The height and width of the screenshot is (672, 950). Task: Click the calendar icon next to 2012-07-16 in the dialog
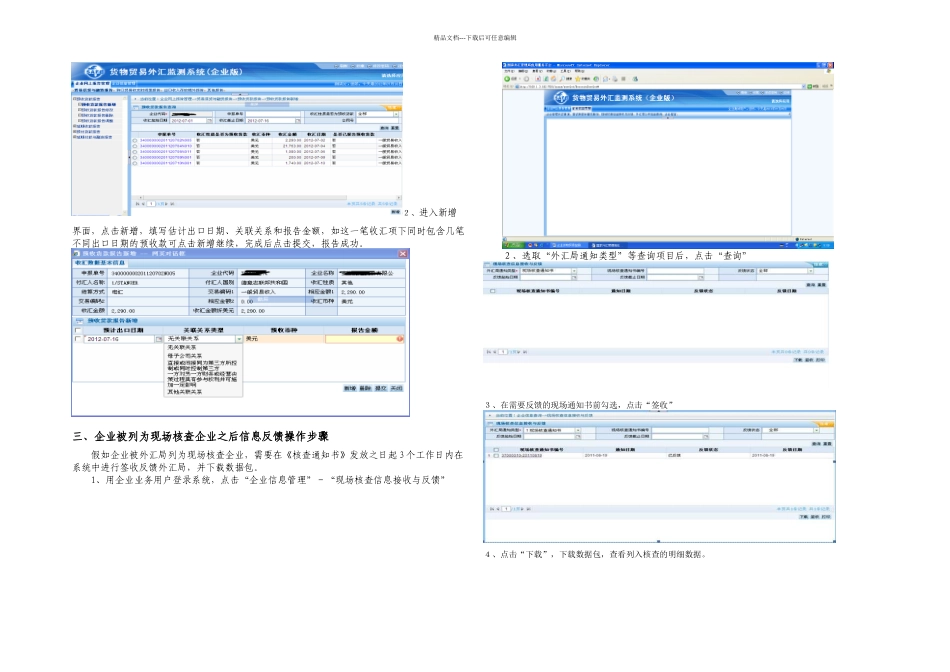(159, 340)
